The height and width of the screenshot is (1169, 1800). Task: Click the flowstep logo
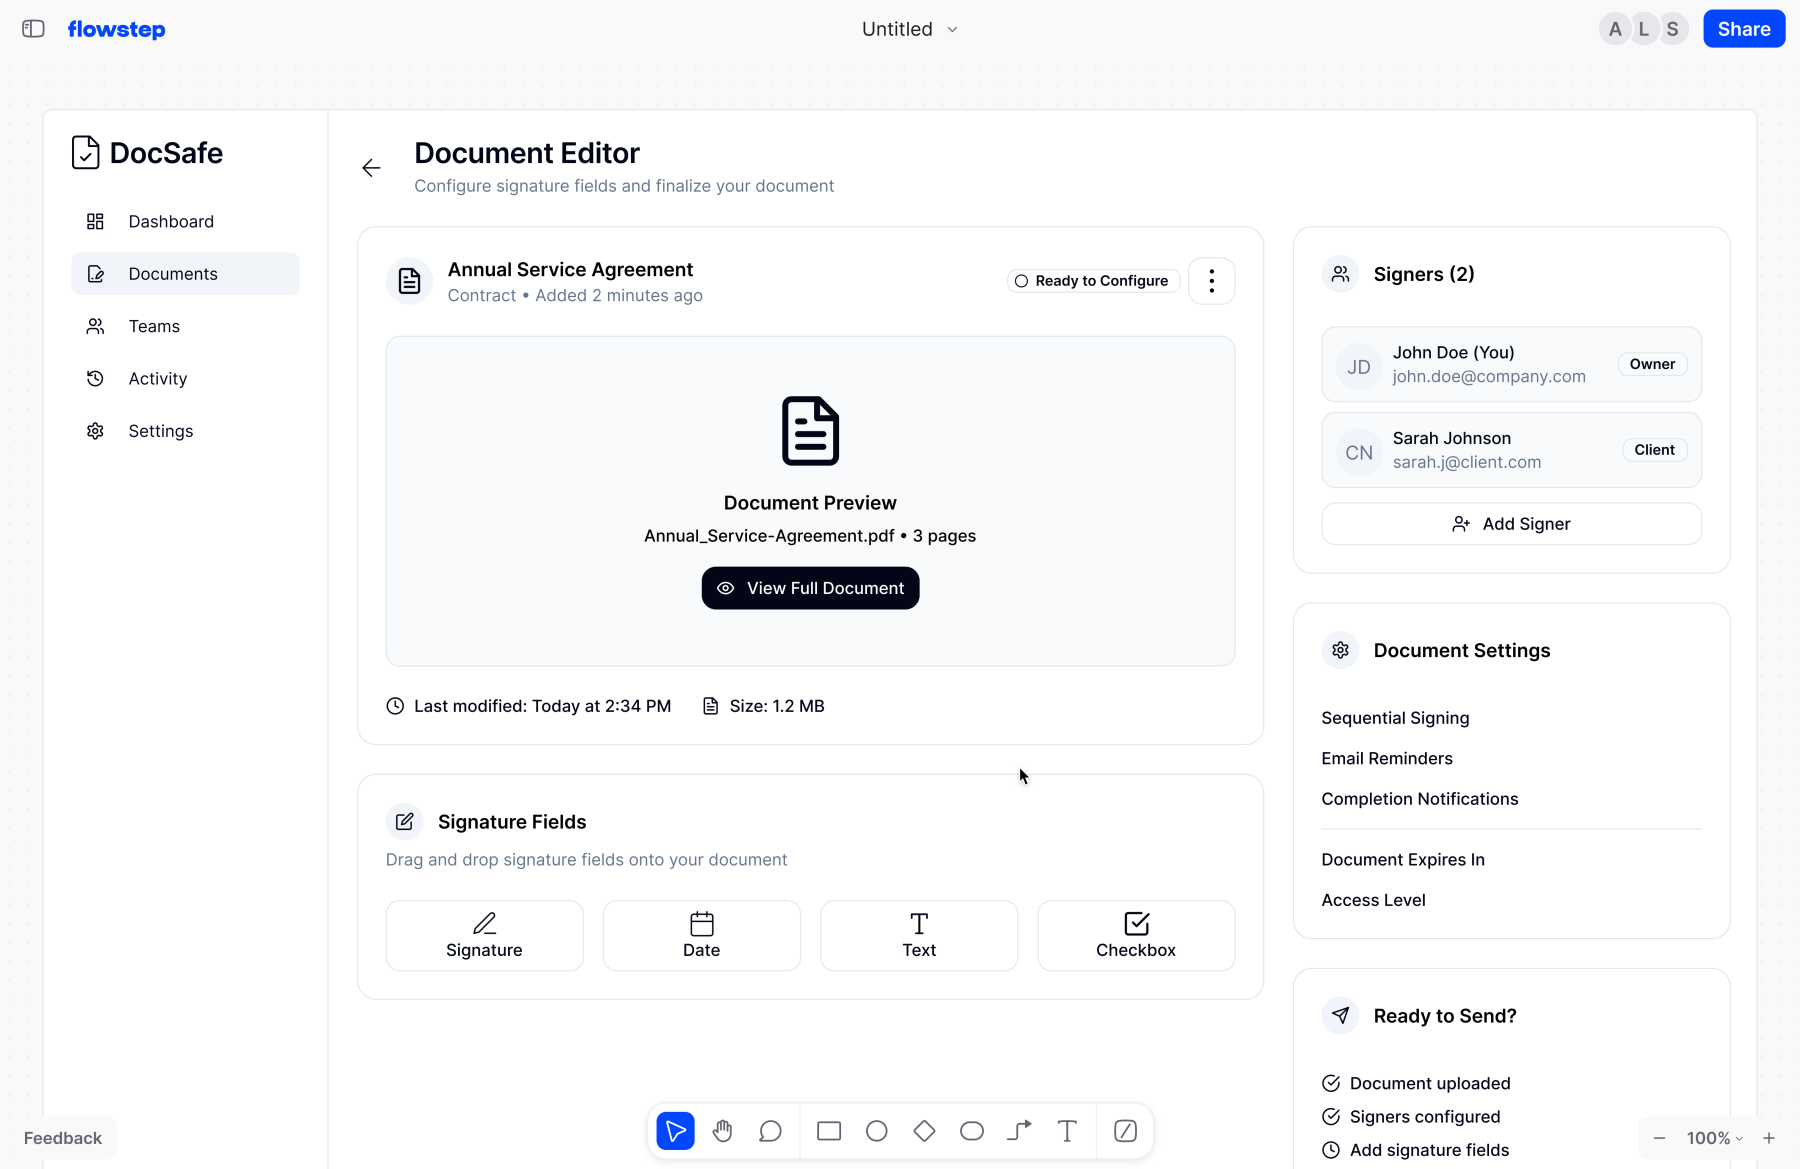[x=116, y=29]
